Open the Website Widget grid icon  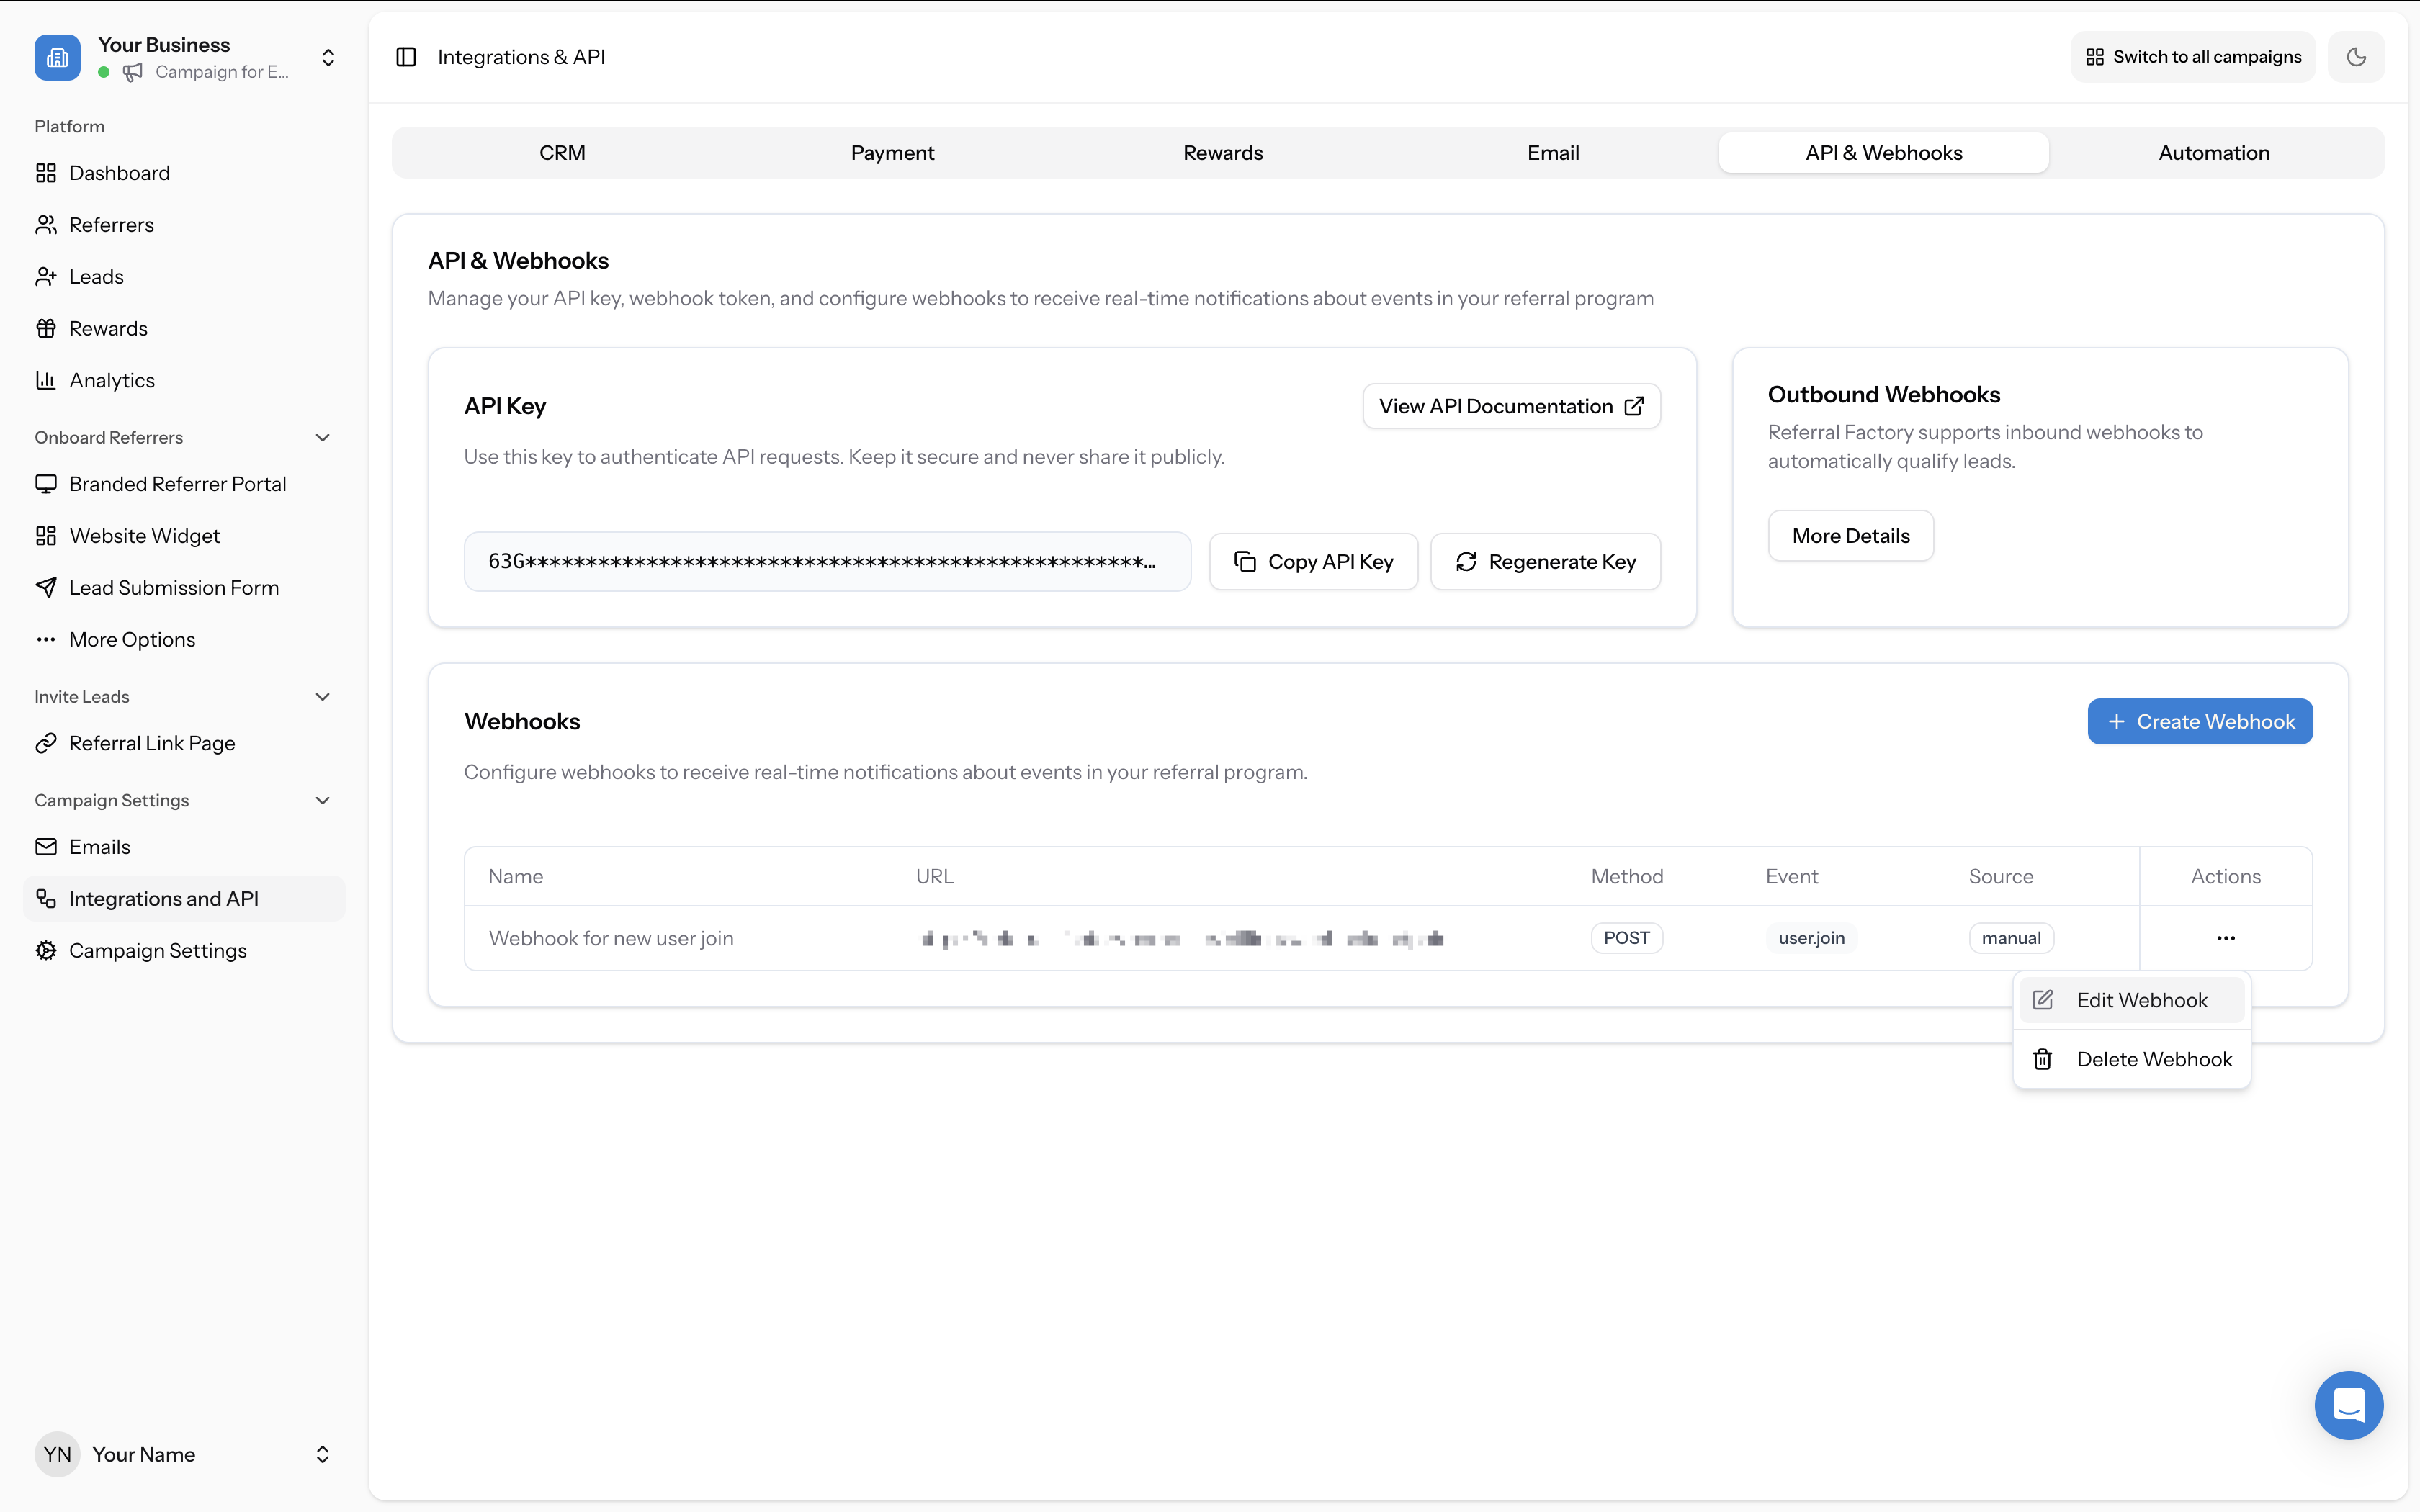(46, 535)
